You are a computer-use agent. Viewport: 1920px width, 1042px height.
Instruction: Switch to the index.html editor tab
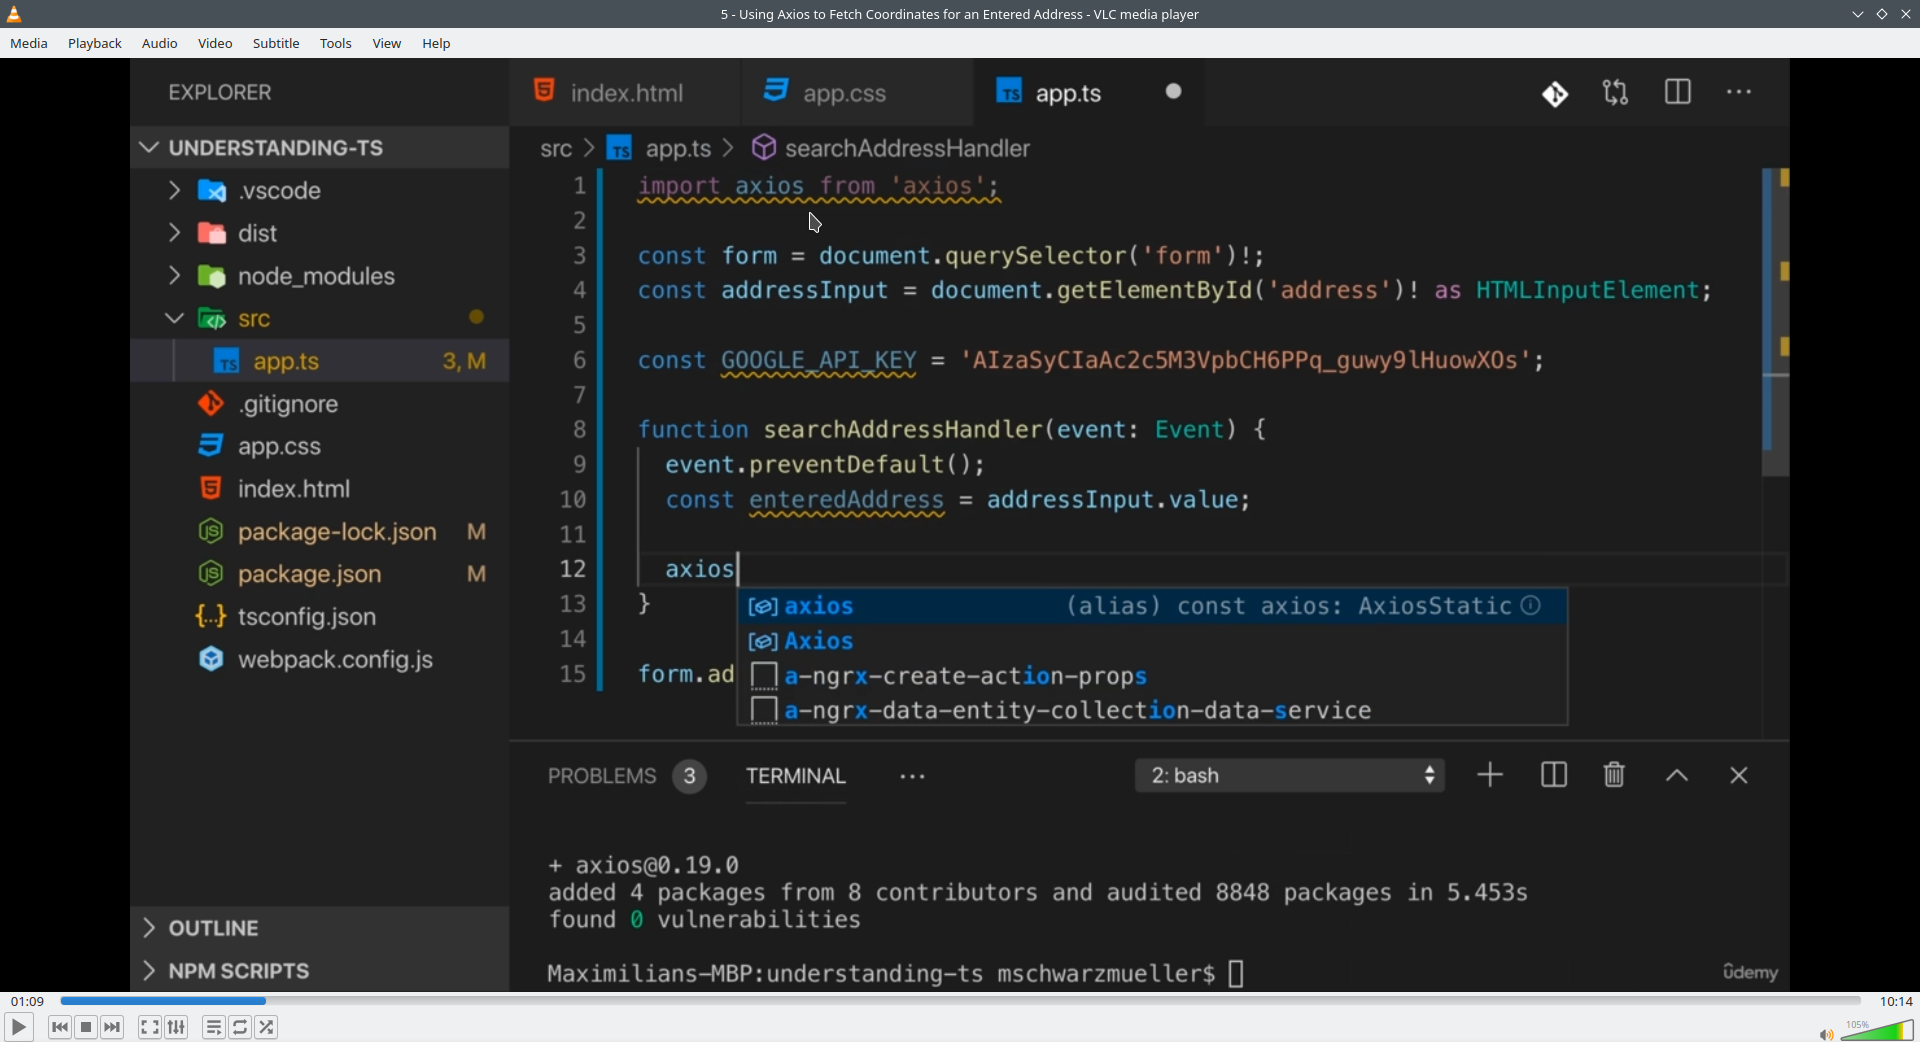pyautogui.click(x=625, y=92)
